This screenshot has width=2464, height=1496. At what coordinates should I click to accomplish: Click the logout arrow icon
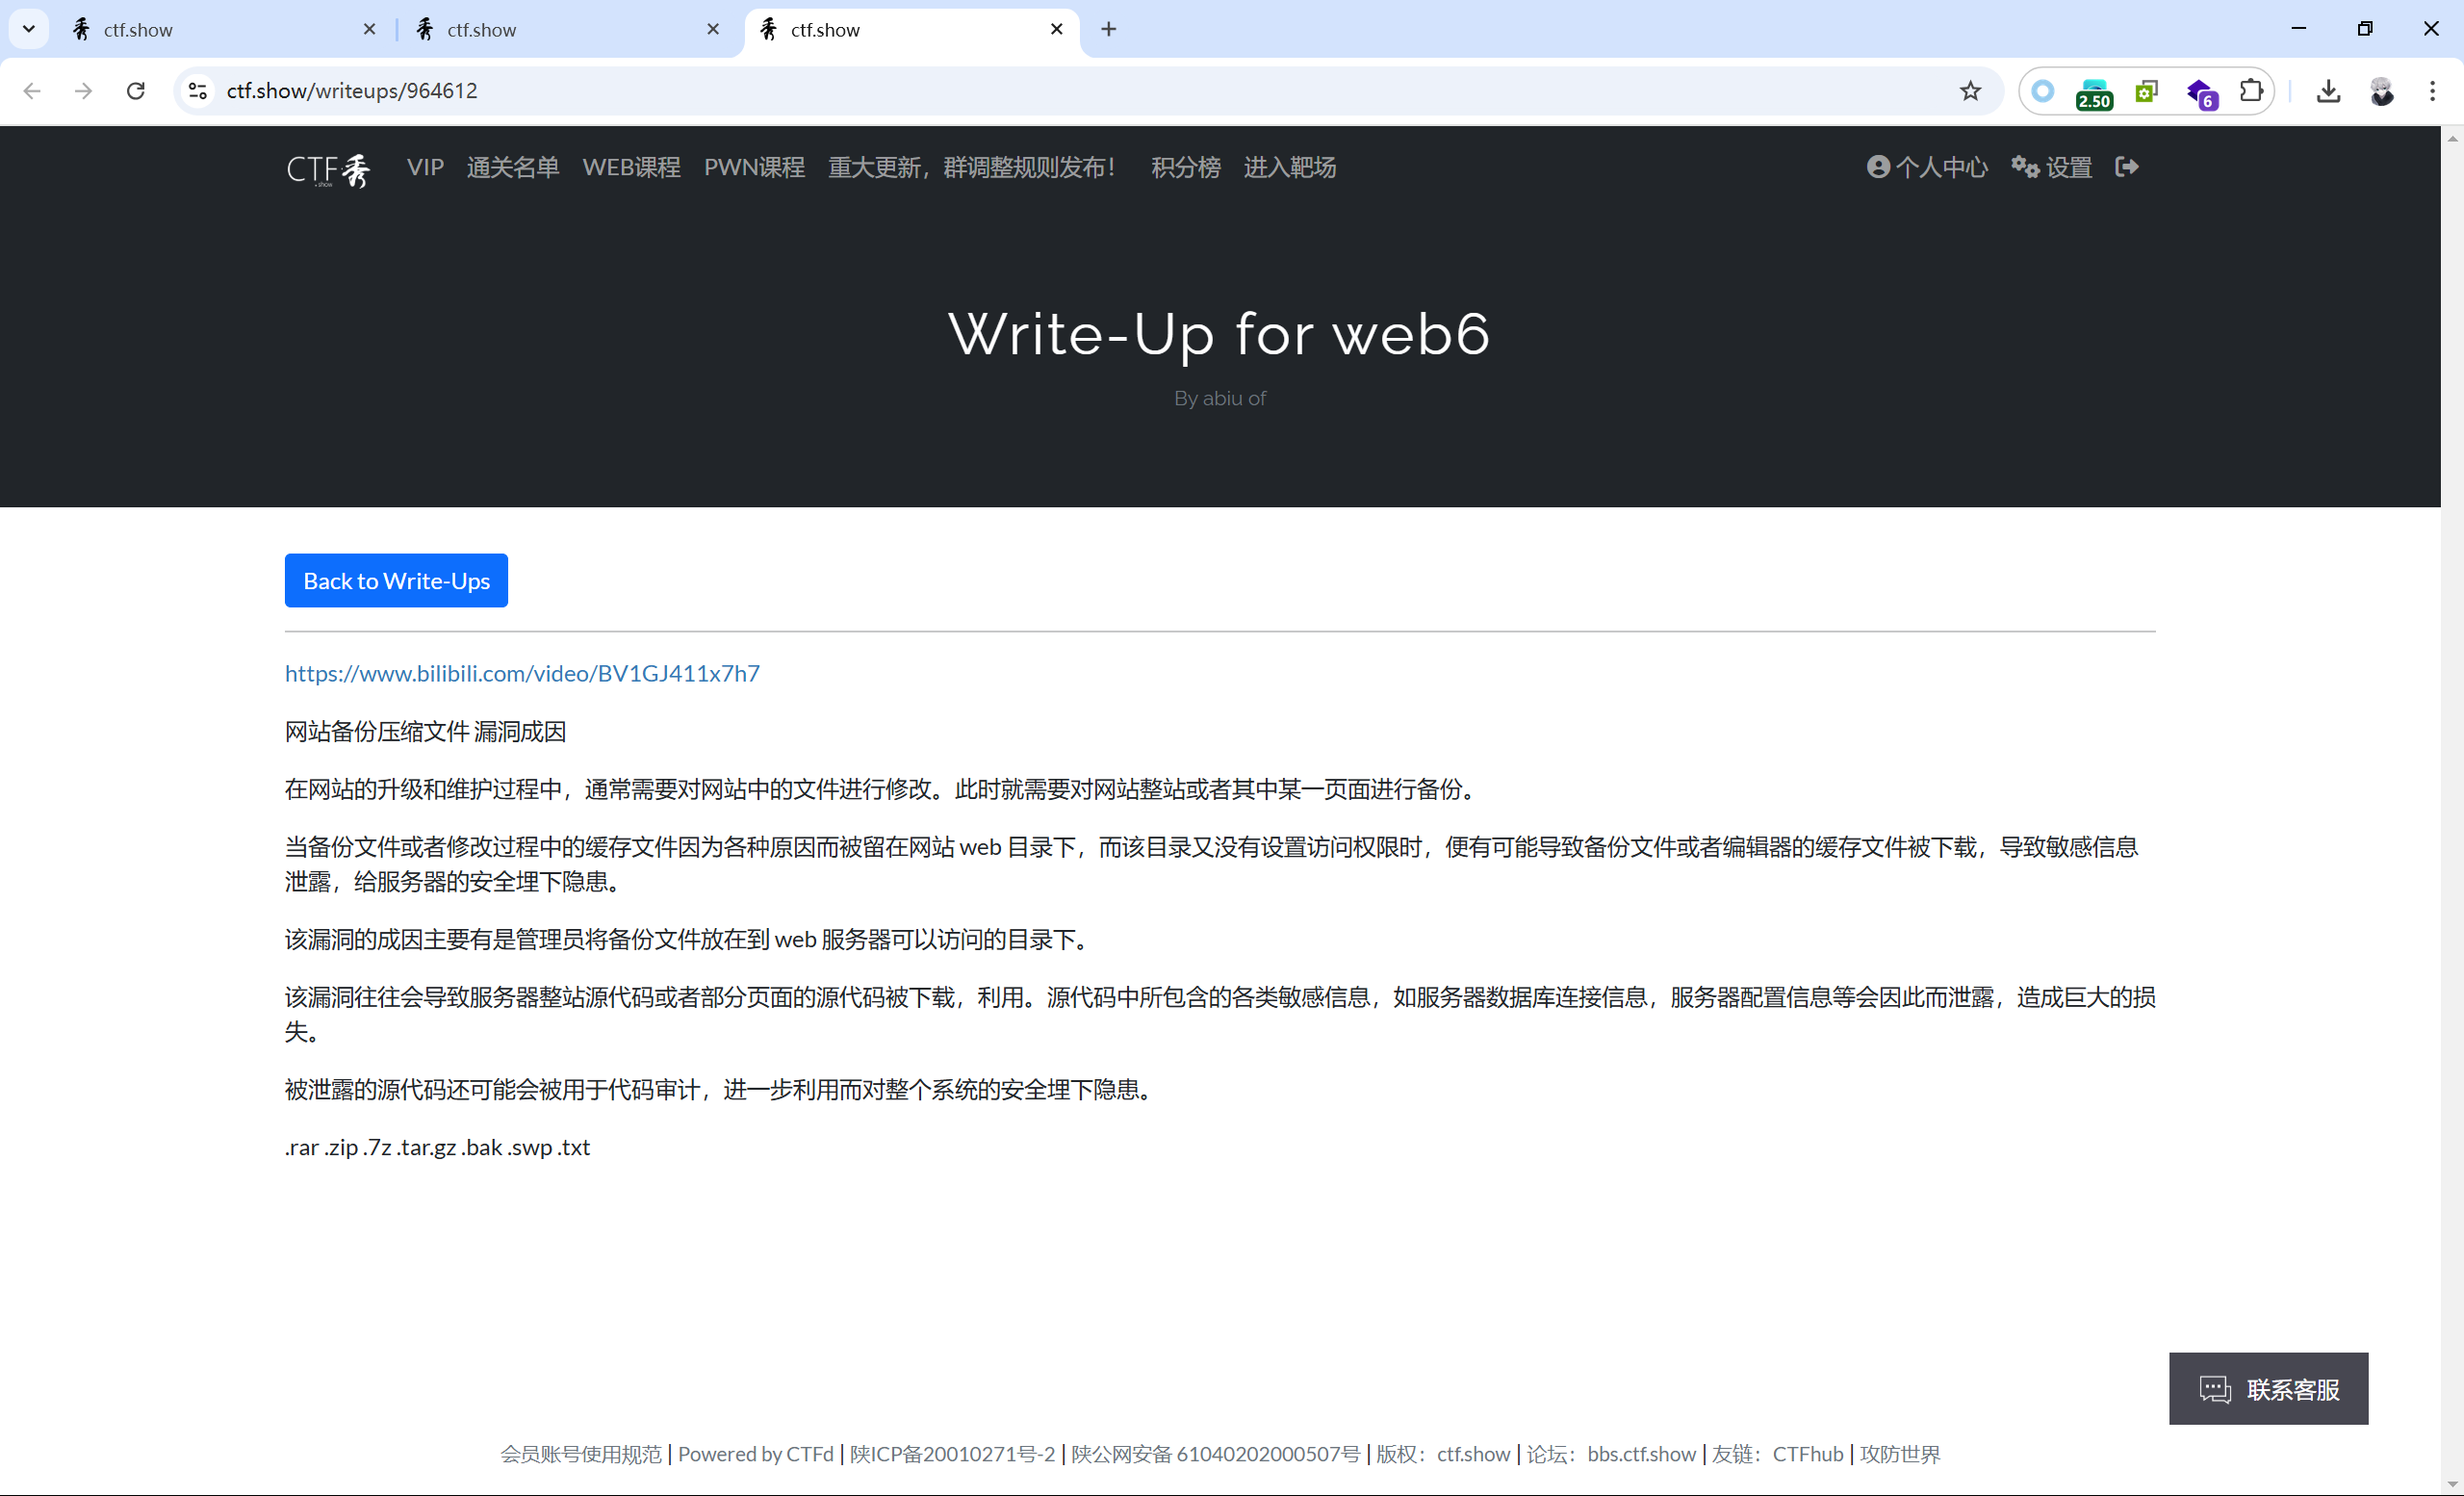point(2126,167)
